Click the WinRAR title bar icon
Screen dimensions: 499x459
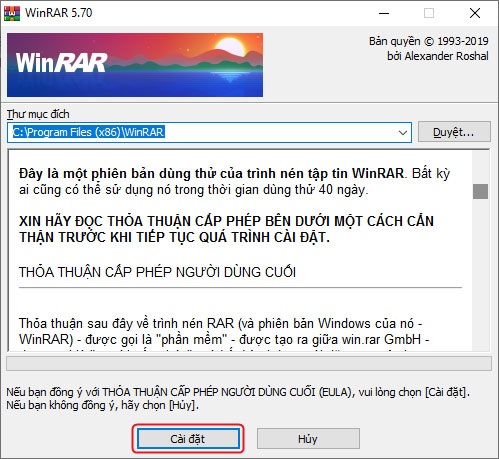pos(12,13)
